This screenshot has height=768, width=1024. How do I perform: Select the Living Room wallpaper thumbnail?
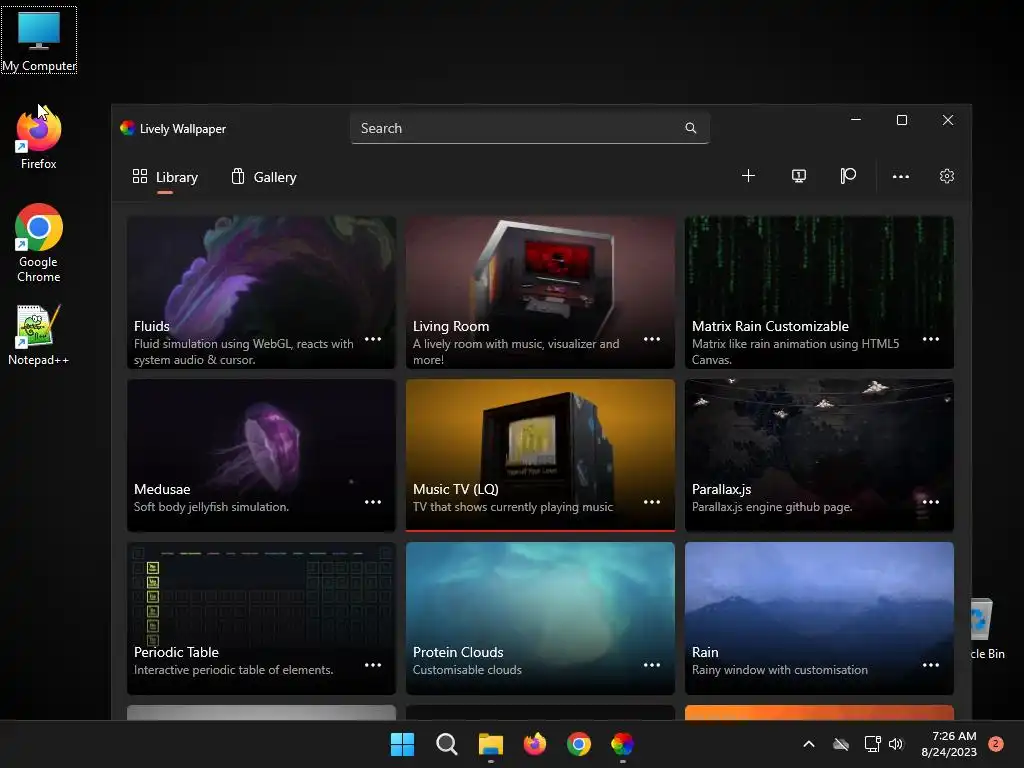pyautogui.click(x=540, y=292)
